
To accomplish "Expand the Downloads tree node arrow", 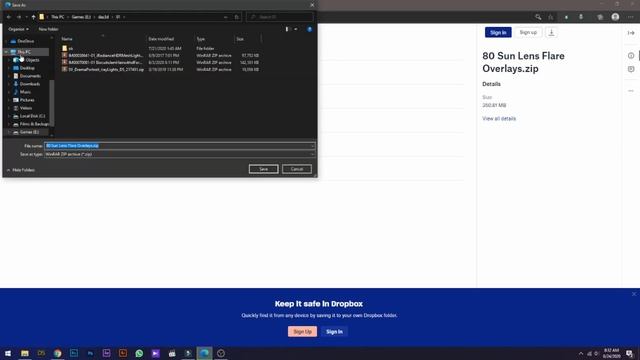I will tap(9, 84).
